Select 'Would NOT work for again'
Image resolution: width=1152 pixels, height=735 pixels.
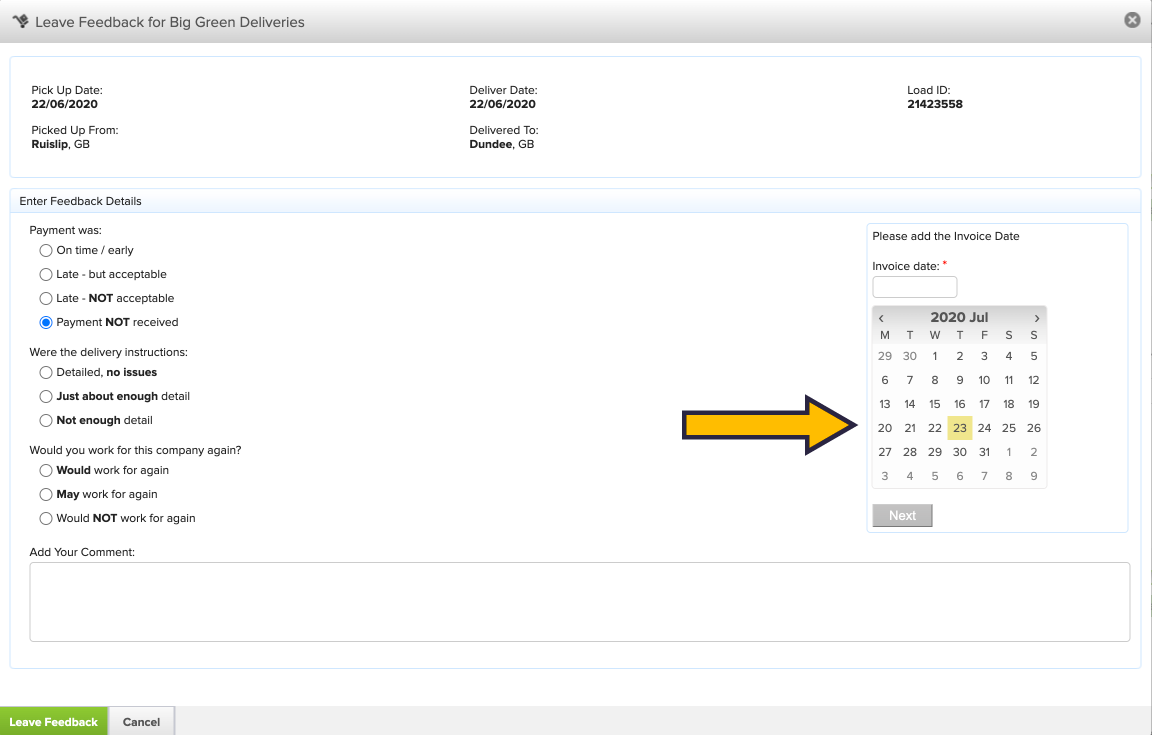click(46, 519)
